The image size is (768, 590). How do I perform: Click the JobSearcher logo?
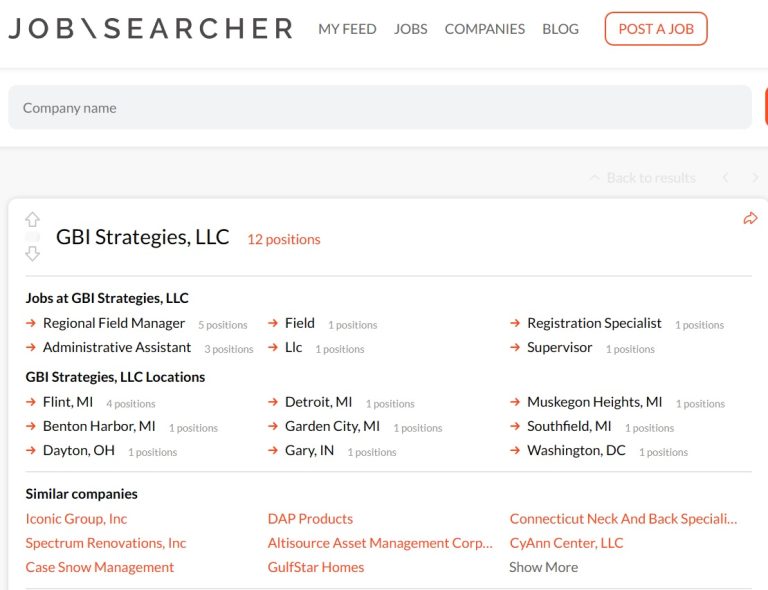click(x=151, y=28)
